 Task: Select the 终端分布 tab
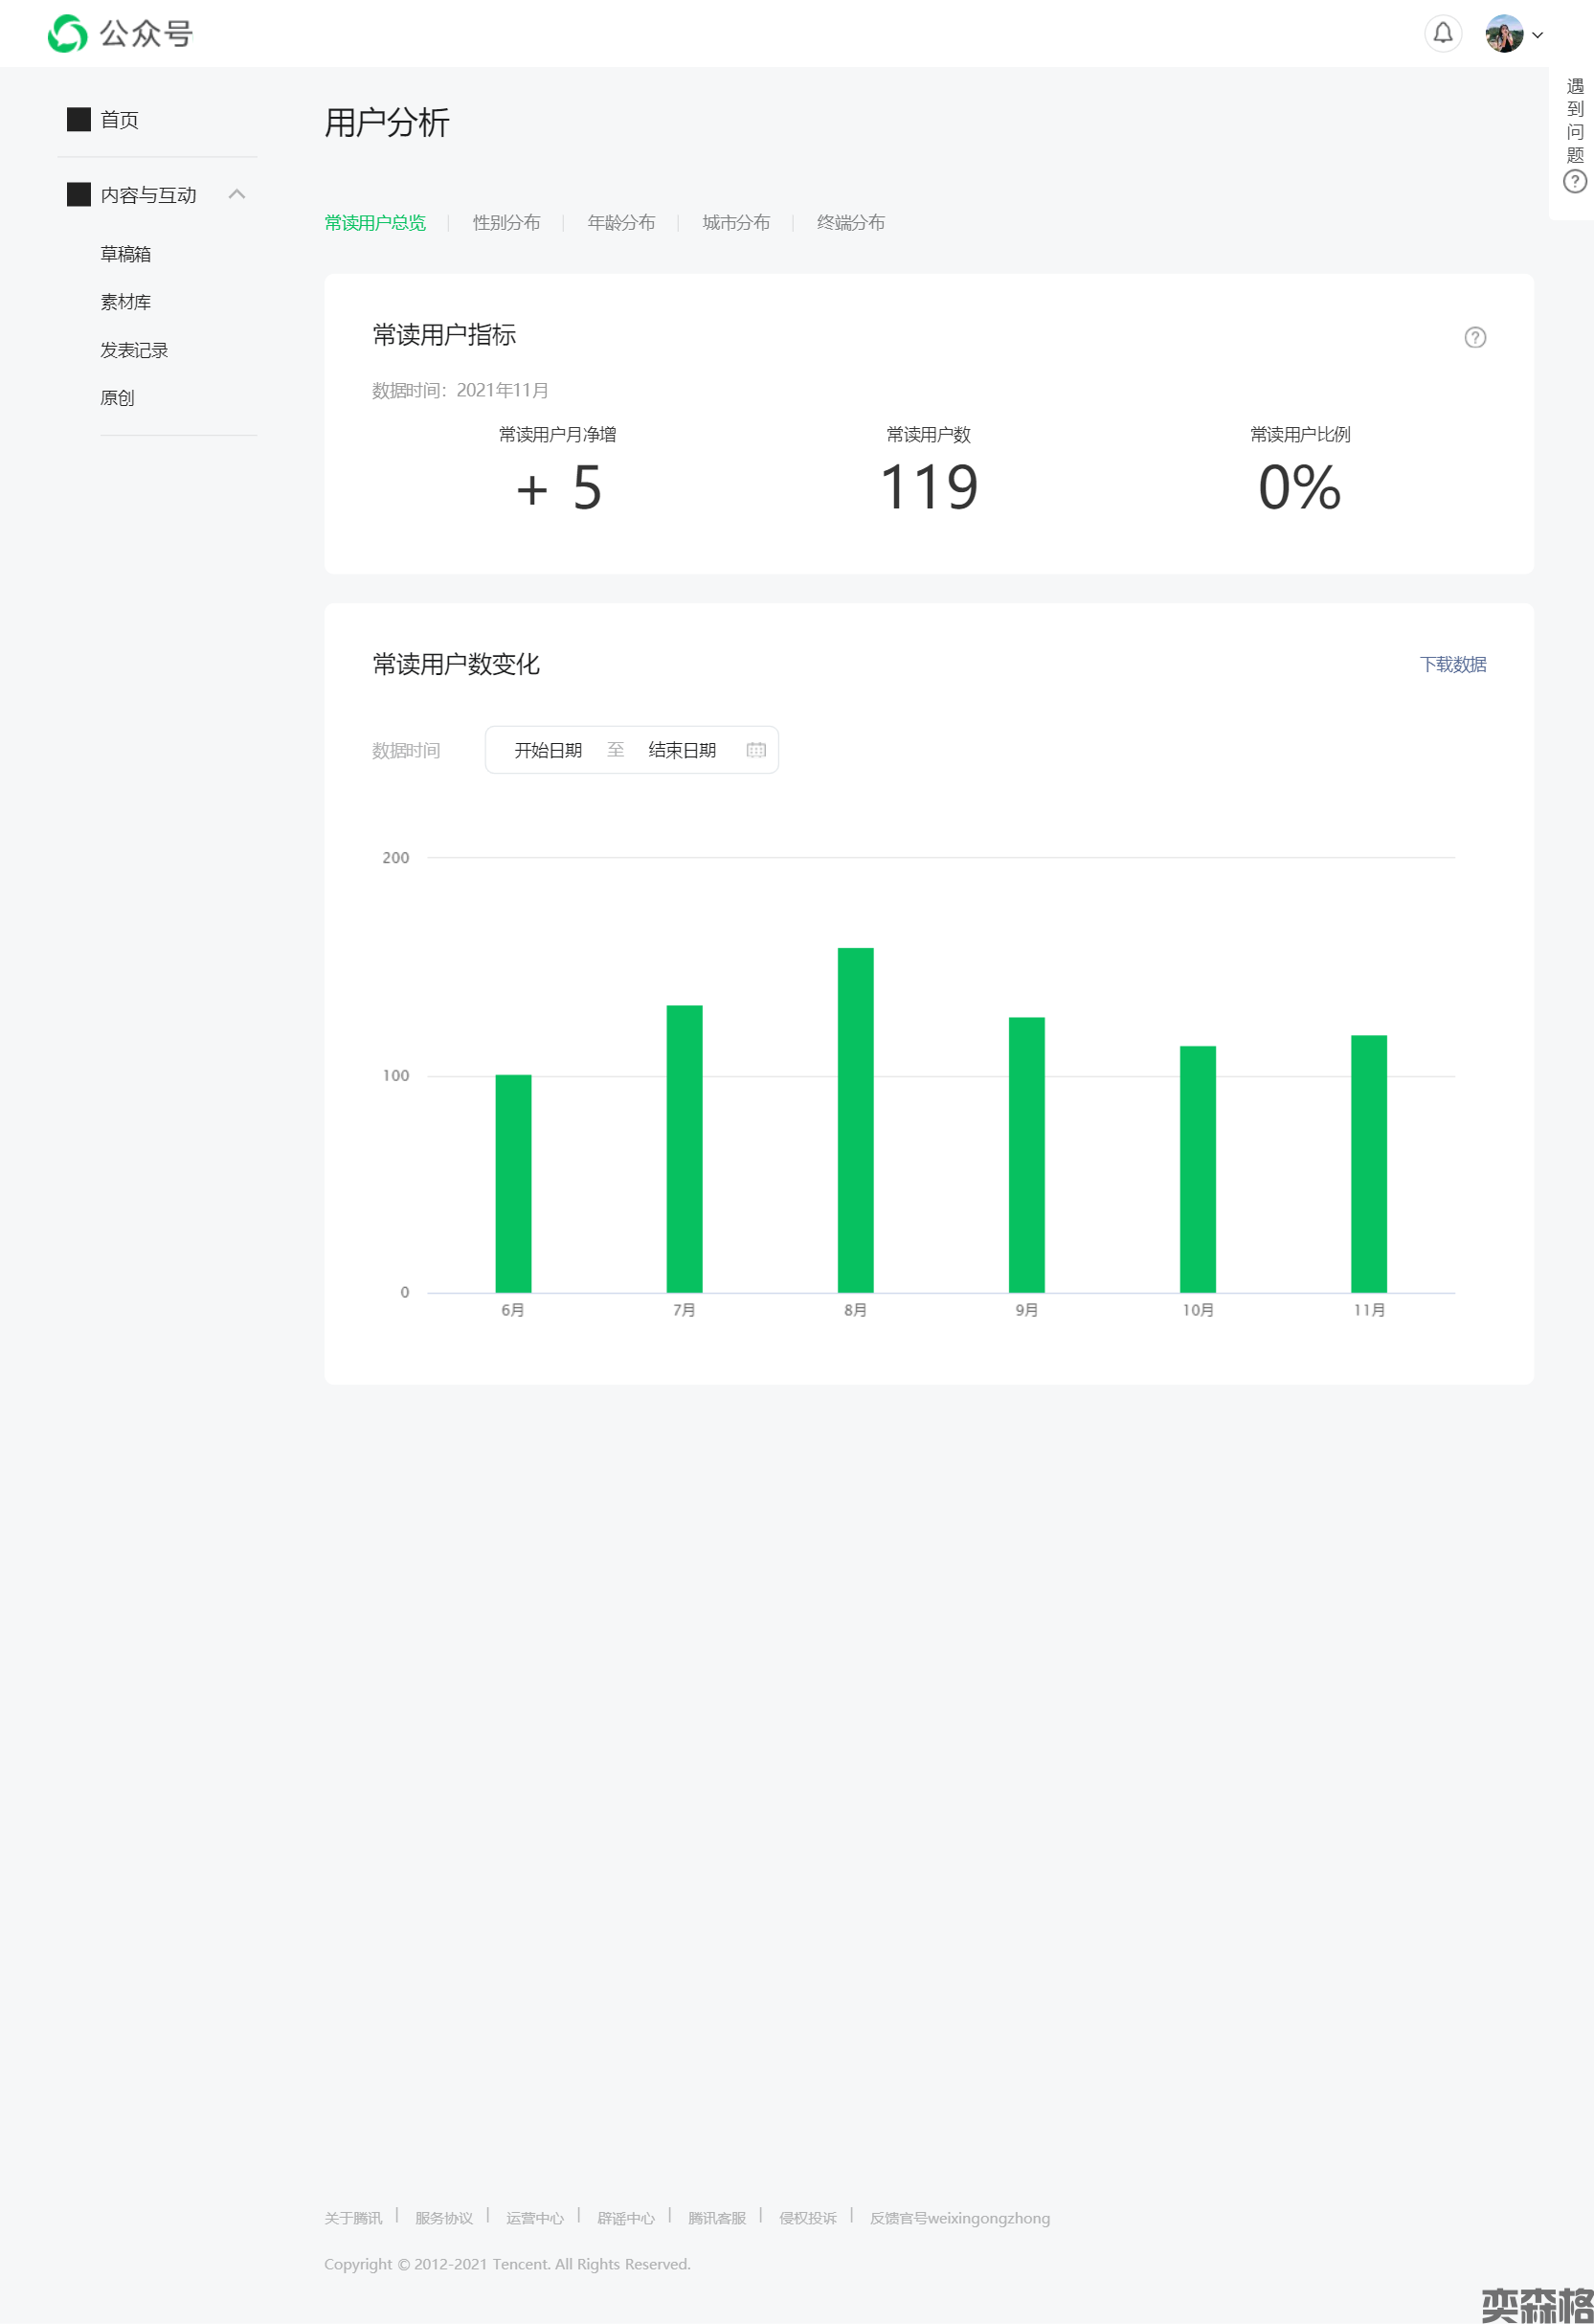(850, 223)
